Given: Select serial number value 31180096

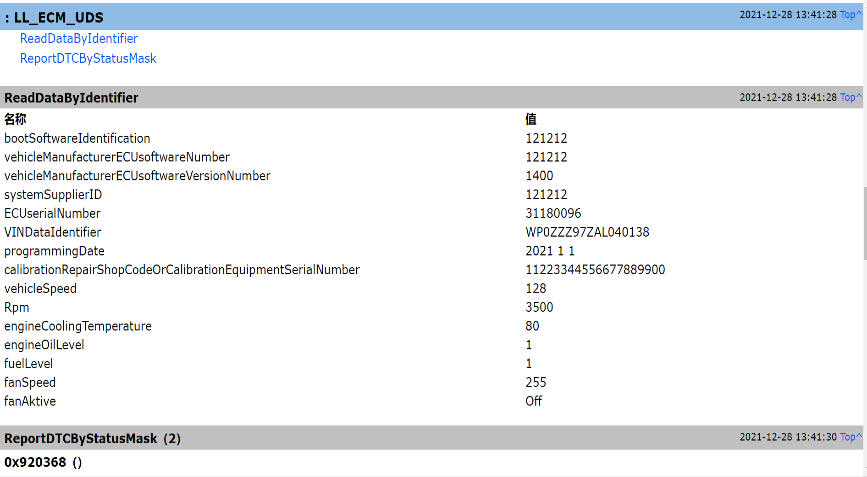Looking at the screenshot, I should [x=553, y=213].
